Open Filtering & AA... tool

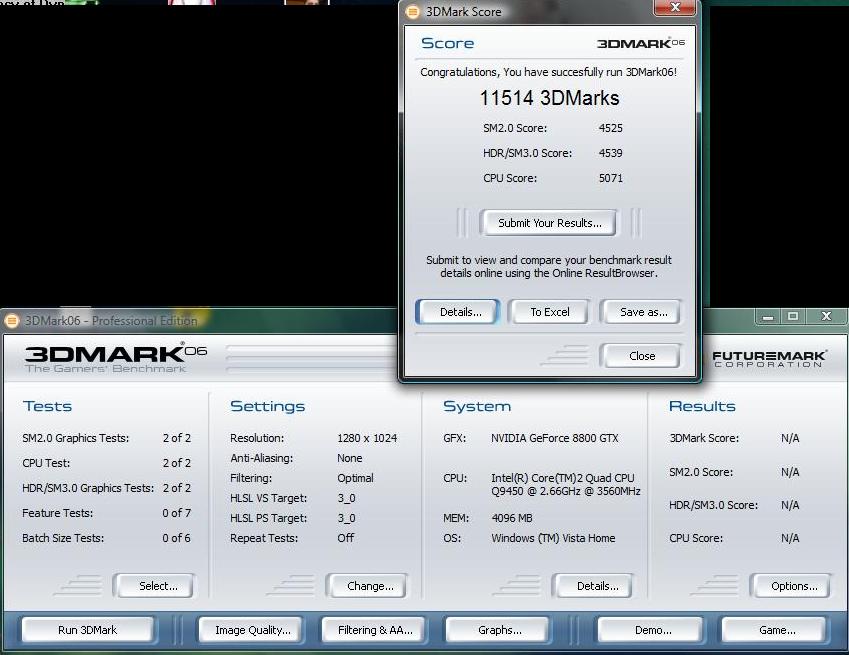pyautogui.click(x=373, y=630)
